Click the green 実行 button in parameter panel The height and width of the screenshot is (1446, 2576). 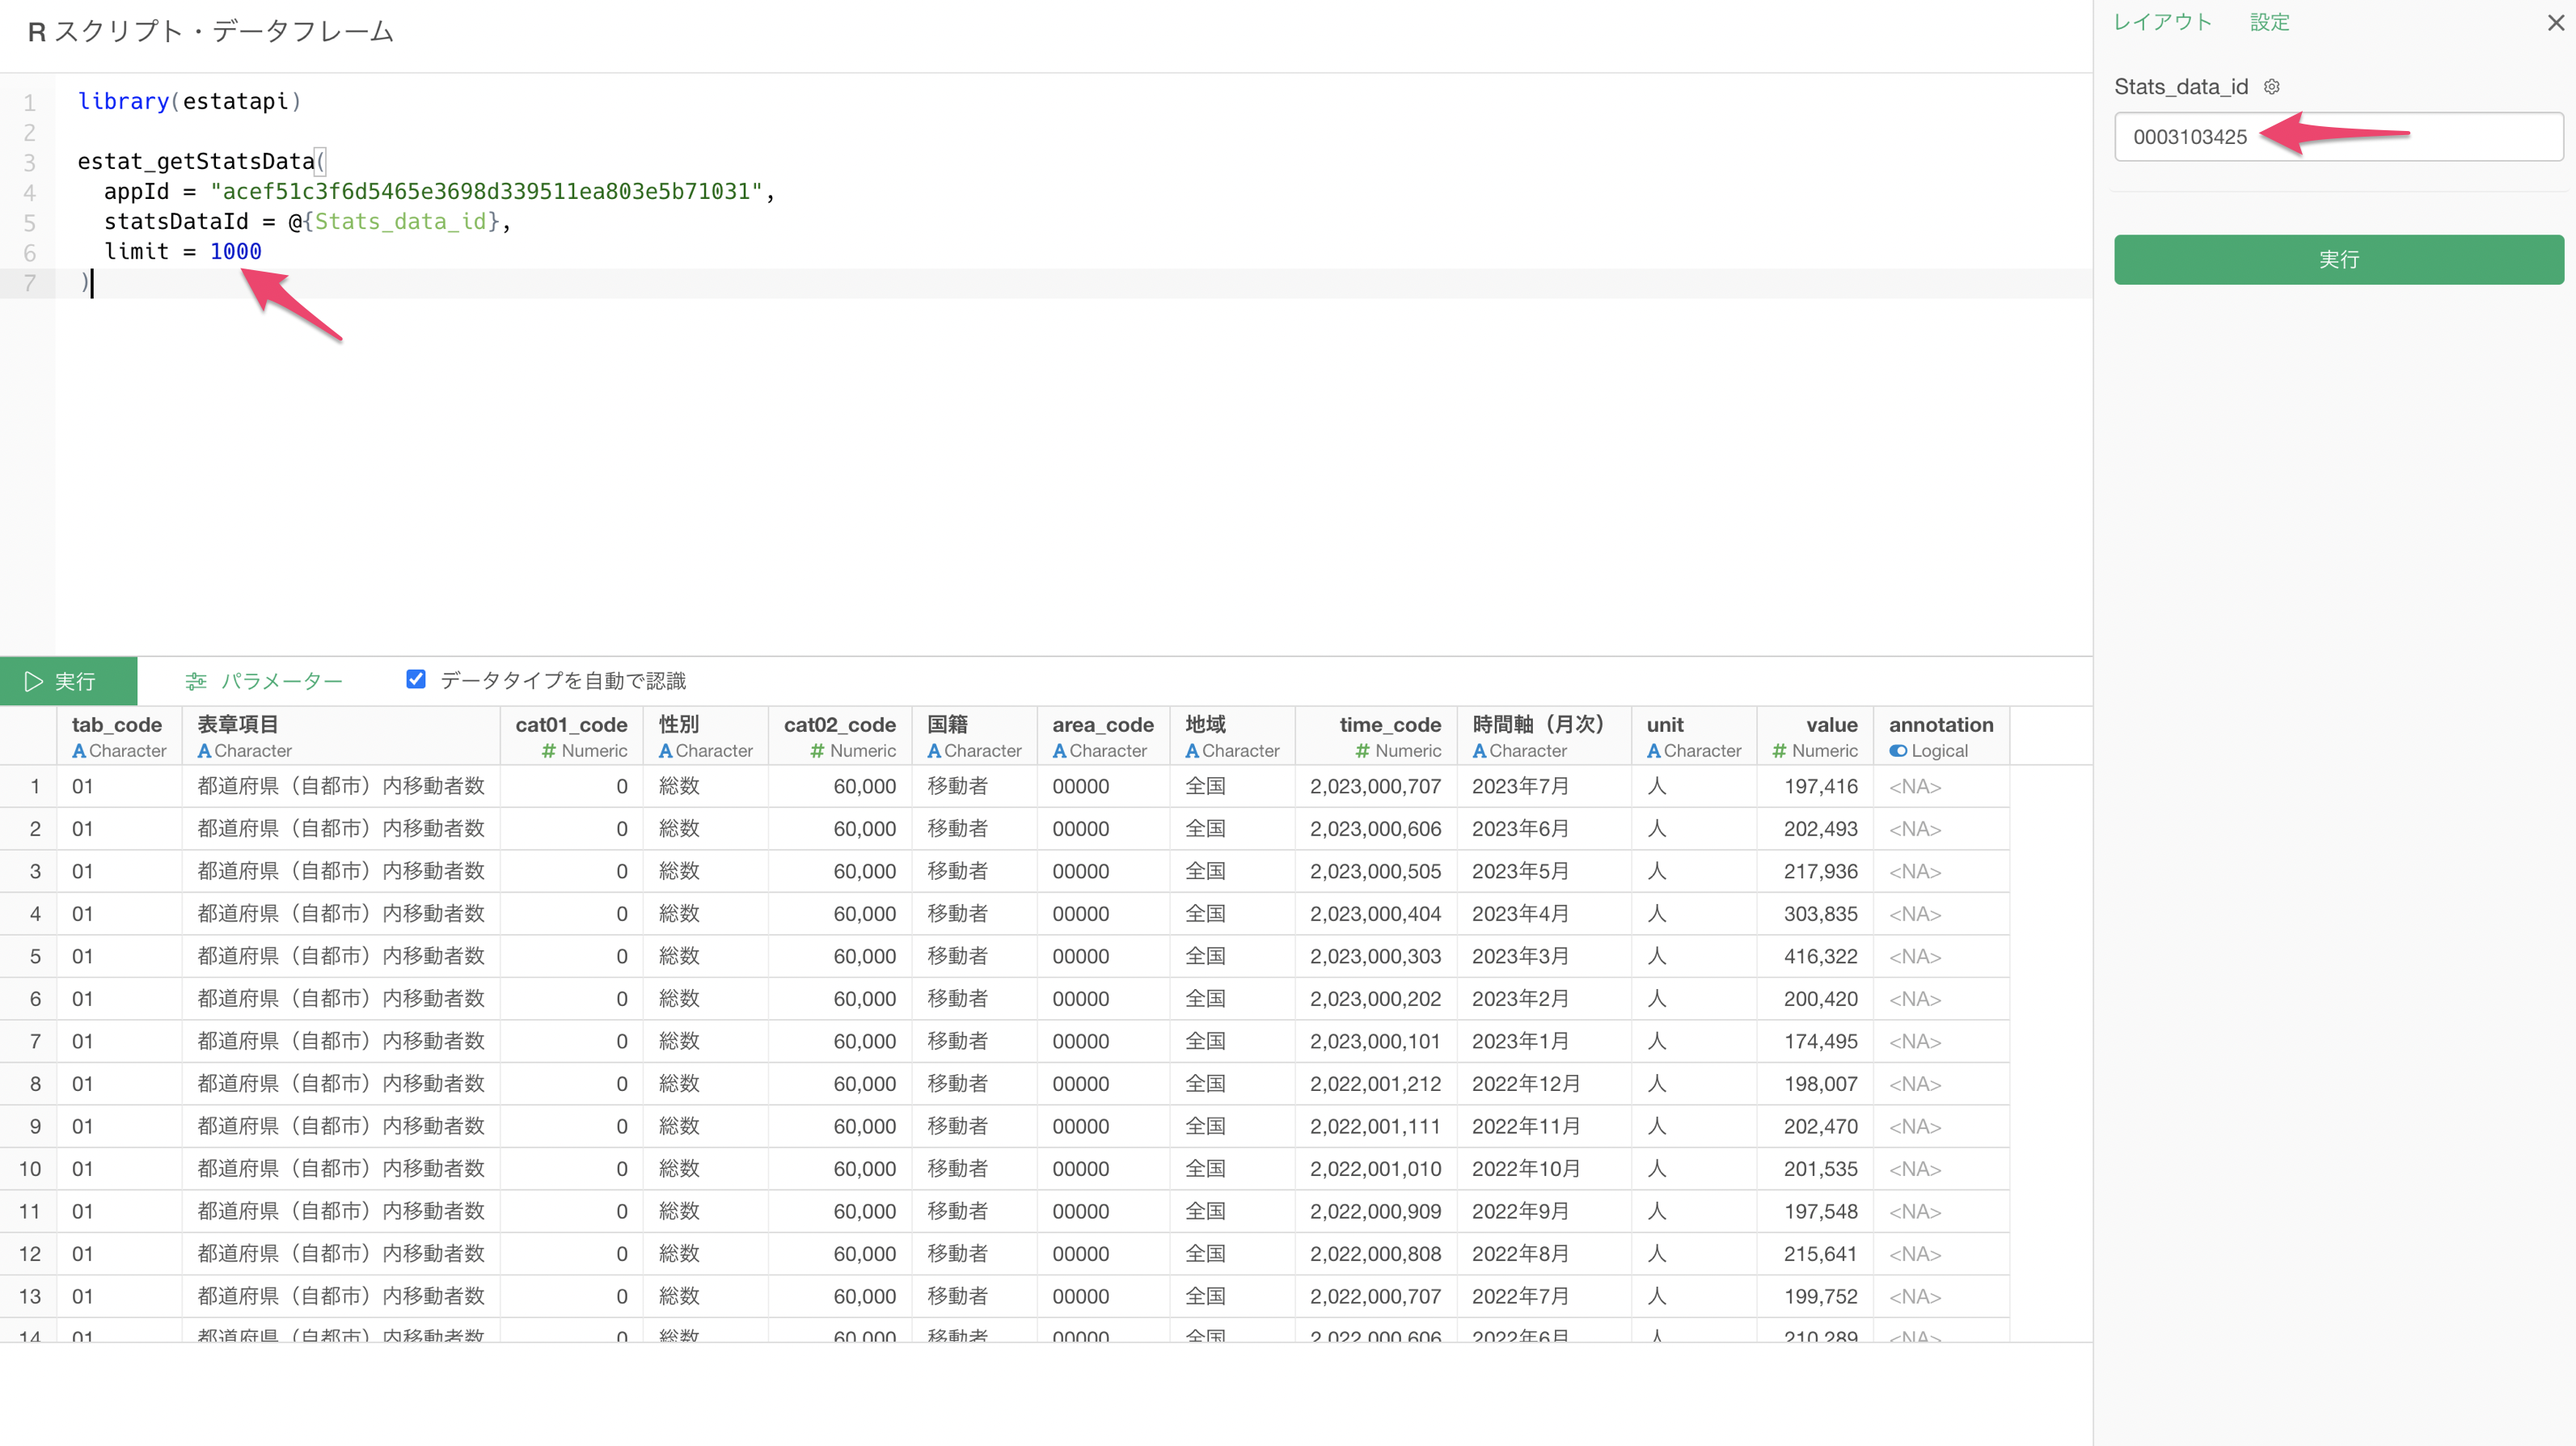2338,260
